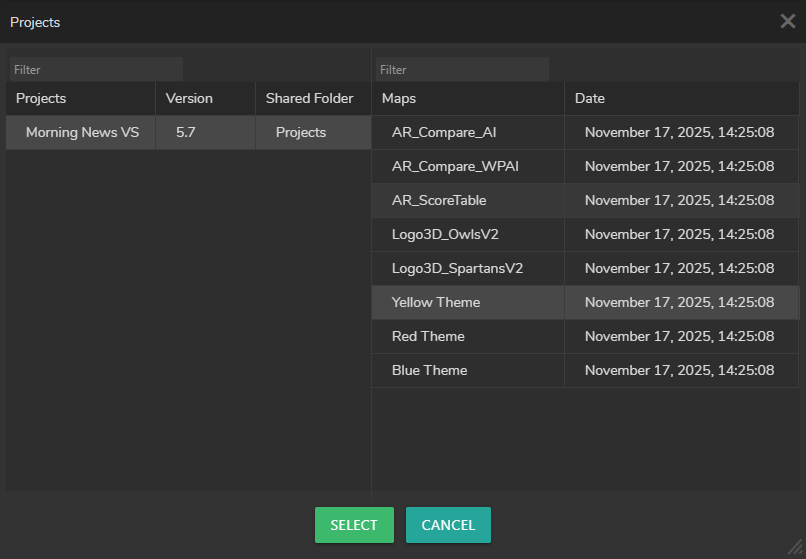Select the Logo3D_SpartansV2 map

click(457, 268)
